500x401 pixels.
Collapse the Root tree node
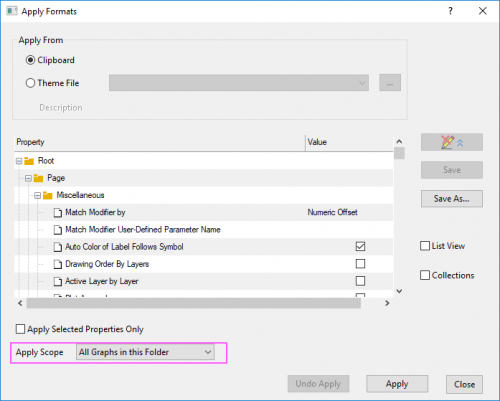(x=19, y=161)
